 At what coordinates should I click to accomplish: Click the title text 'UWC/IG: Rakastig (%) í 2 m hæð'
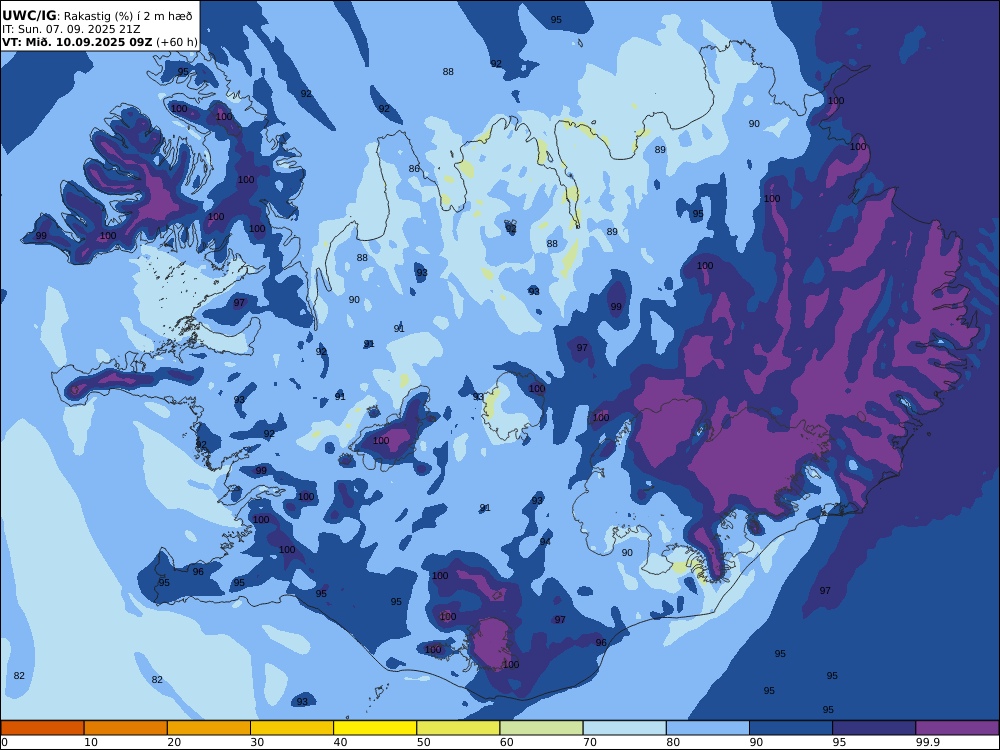97,16
